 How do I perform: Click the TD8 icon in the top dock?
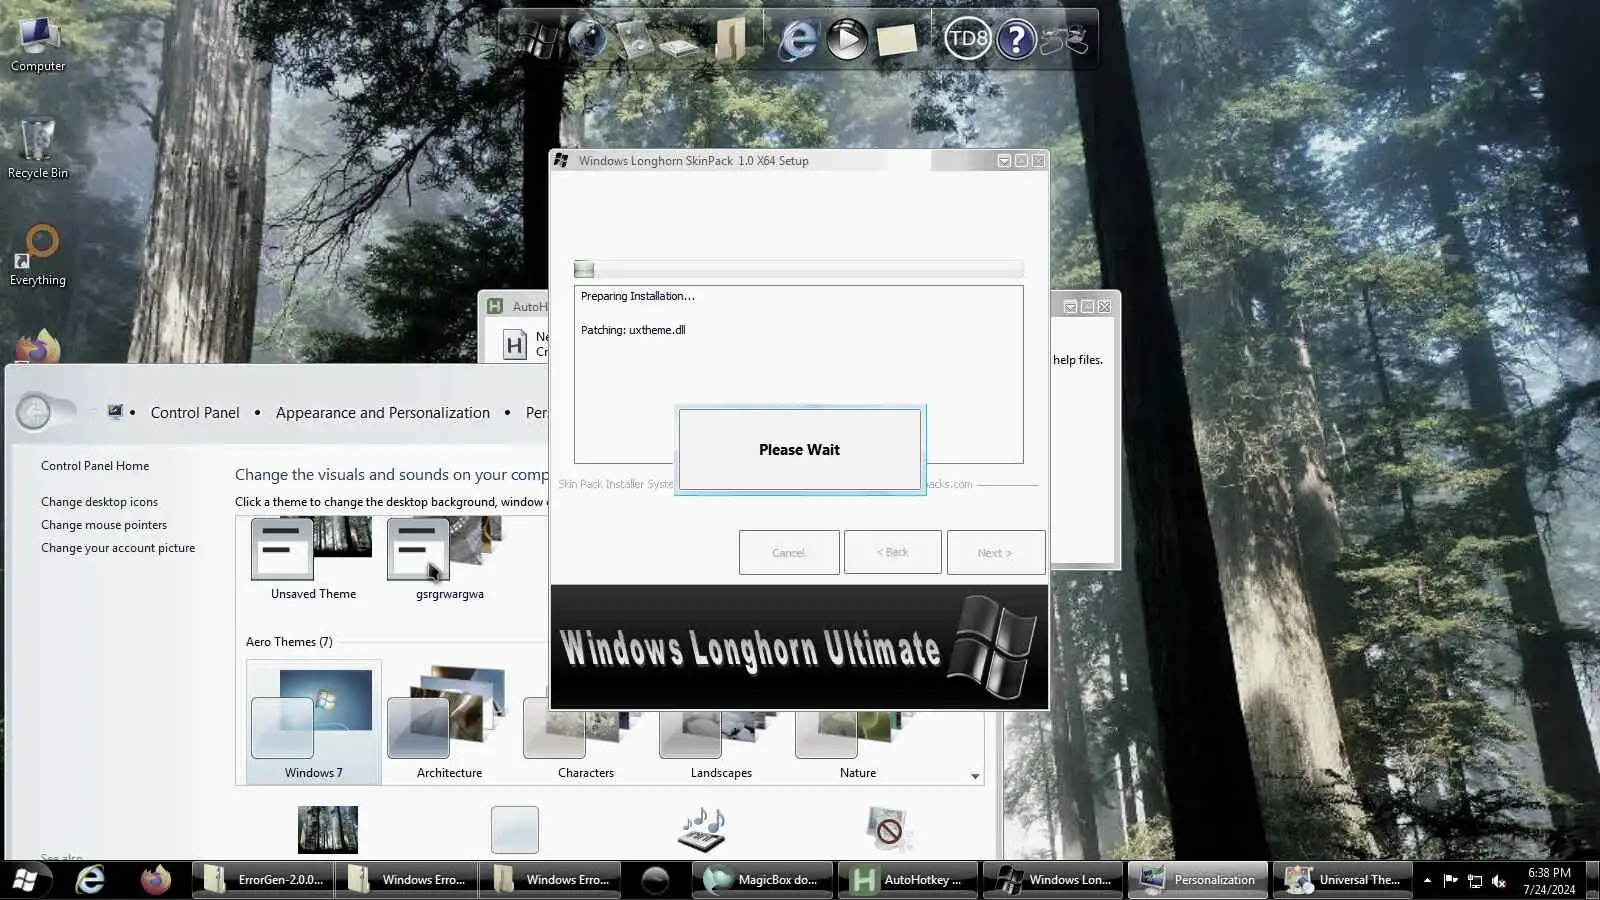[967, 39]
